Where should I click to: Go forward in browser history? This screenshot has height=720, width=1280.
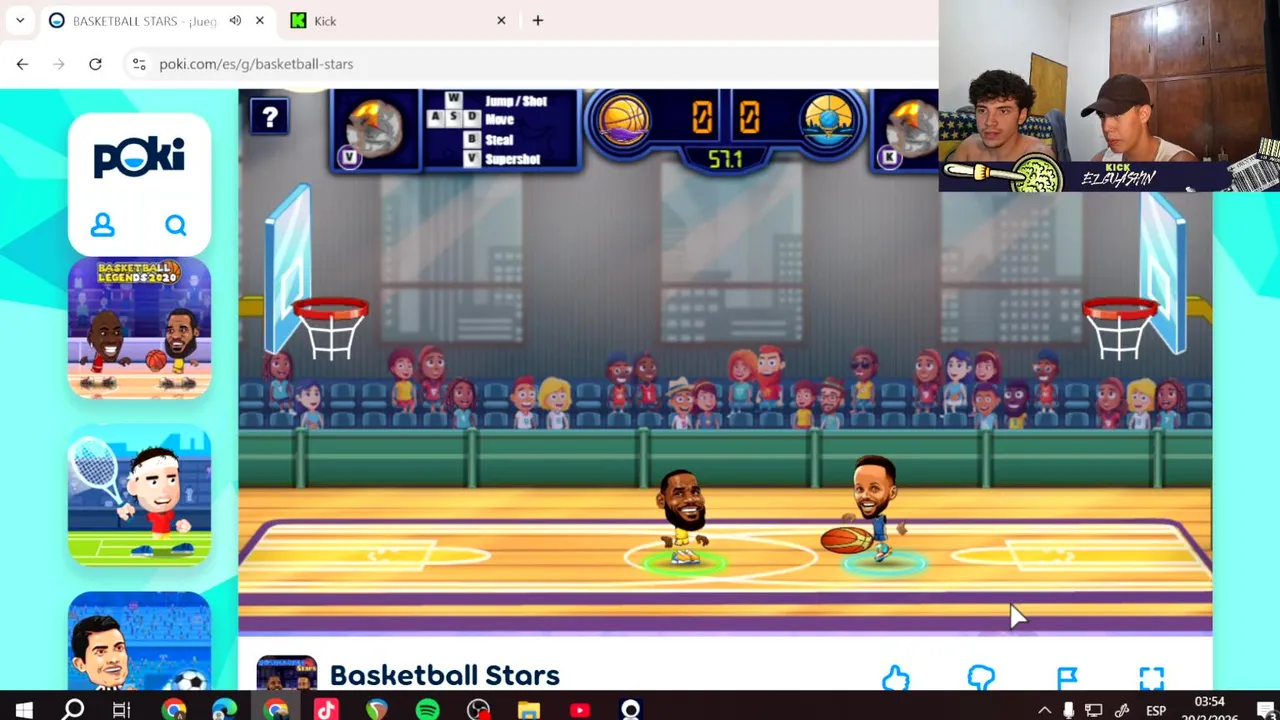(x=59, y=64)
